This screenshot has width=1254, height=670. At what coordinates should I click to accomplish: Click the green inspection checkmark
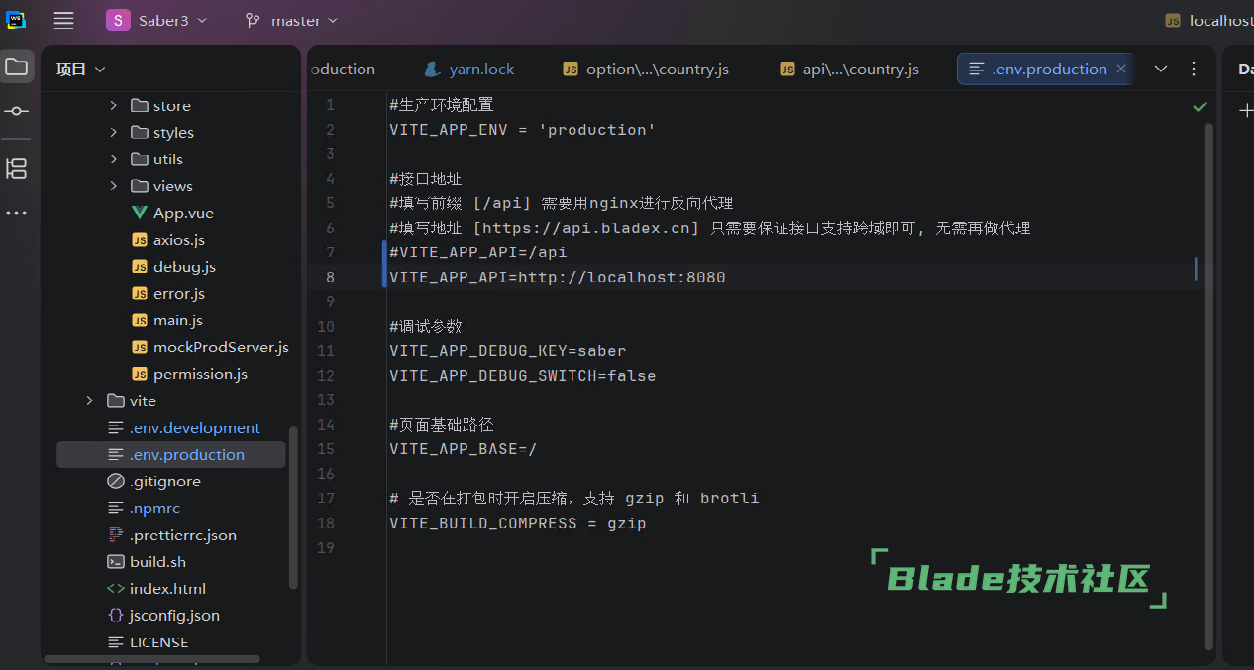[x=1200, y=106]
